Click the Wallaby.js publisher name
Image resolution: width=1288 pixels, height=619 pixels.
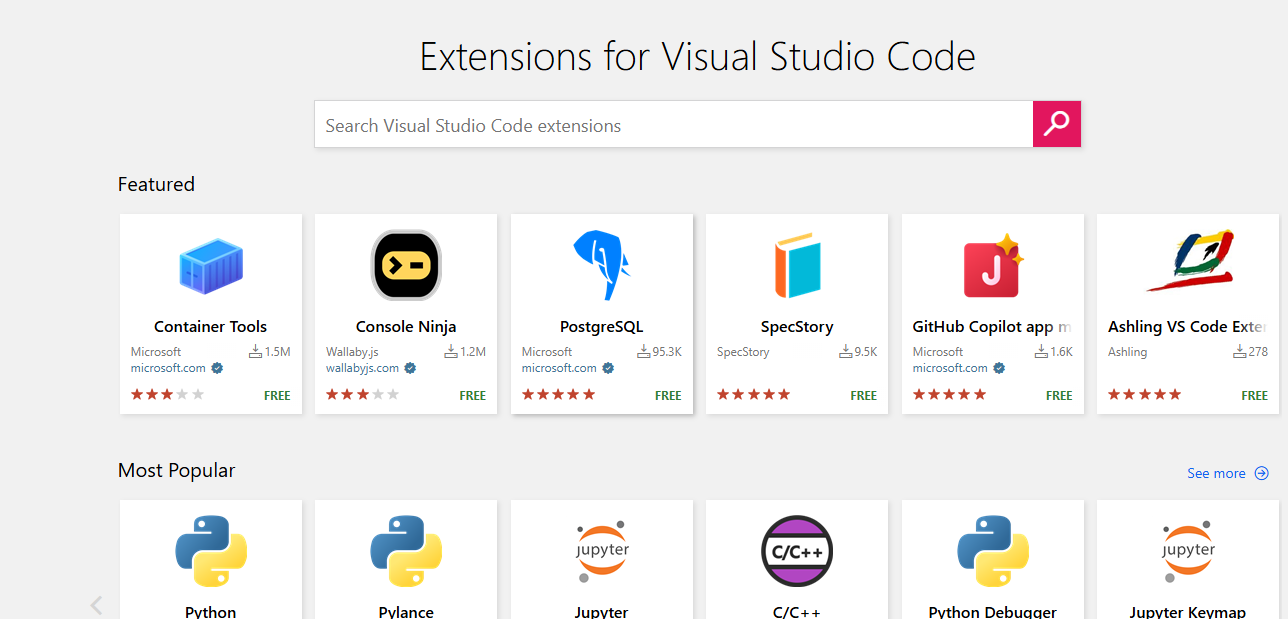click(x=352, y=352)
